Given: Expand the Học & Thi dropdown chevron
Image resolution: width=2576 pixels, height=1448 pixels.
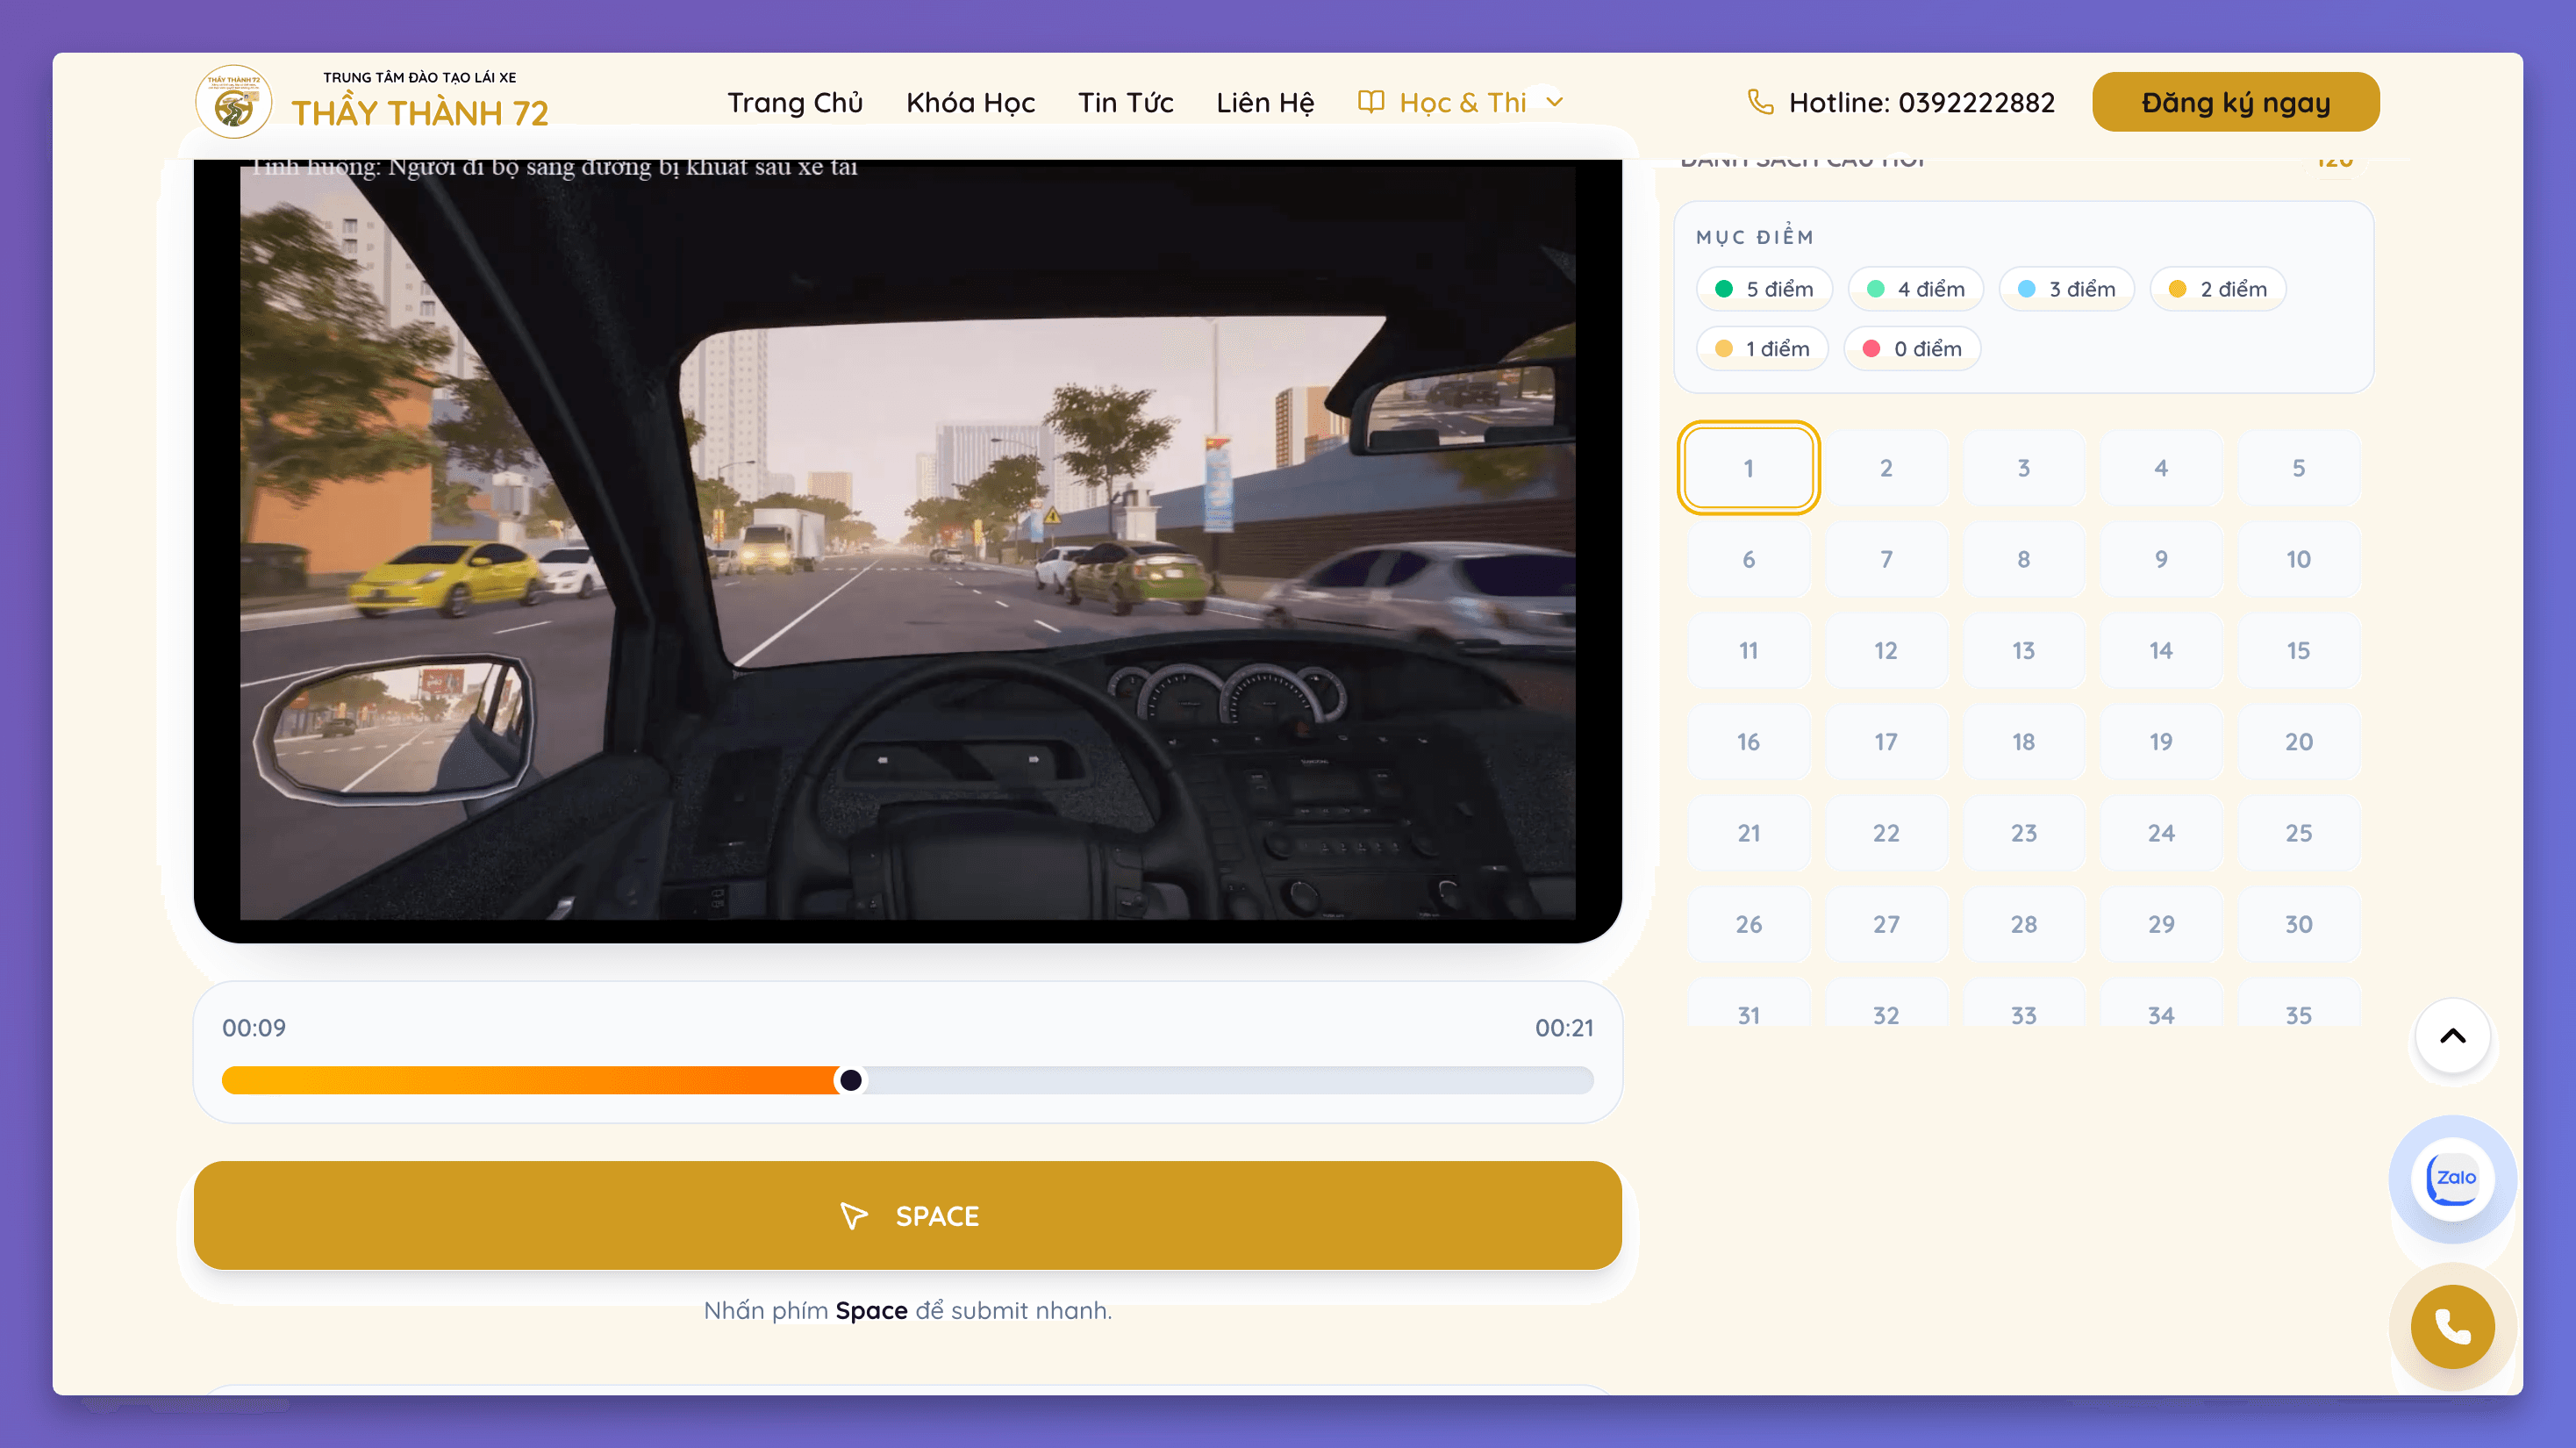Looking at the screenshot, I should coord(1554,102).
